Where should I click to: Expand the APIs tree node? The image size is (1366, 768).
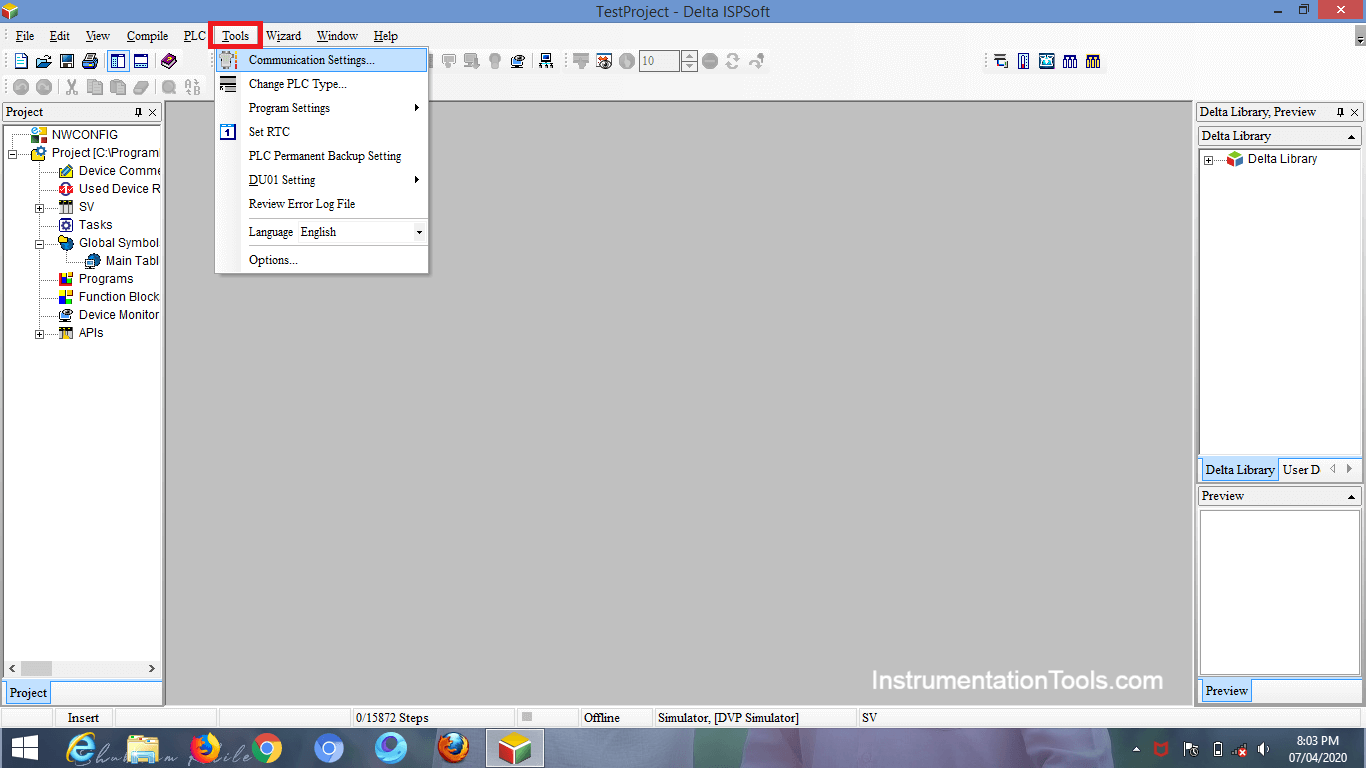coord(39,334)
